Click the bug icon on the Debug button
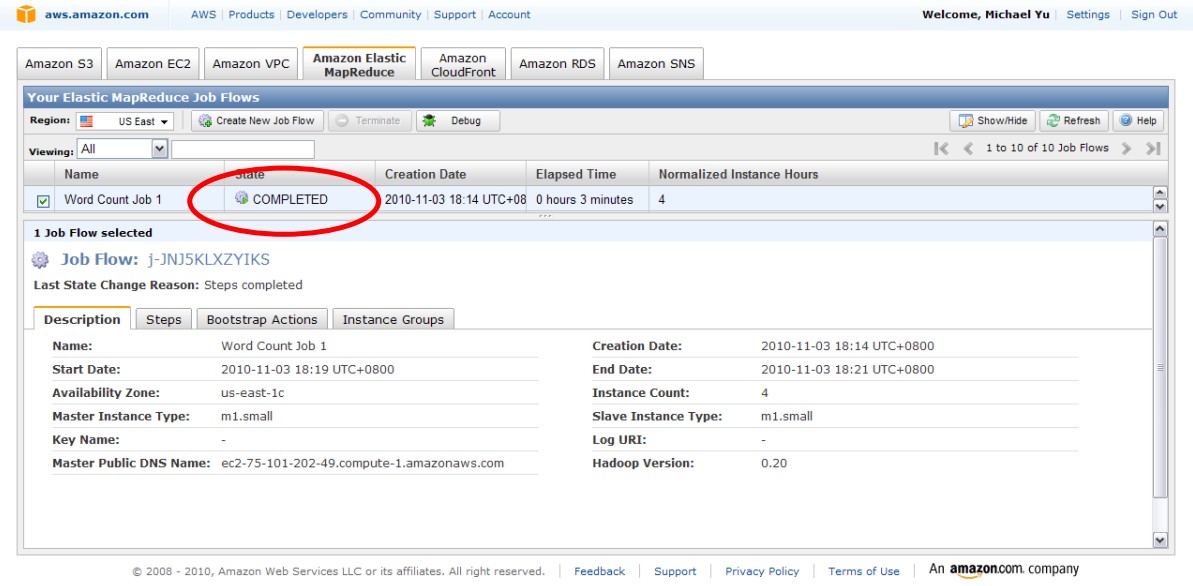Viewport: 1193px width, 586px height. coord(429,120)
